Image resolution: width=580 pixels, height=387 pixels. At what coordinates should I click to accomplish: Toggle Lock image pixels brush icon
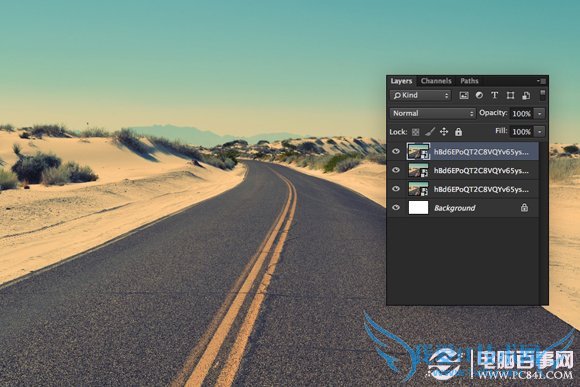point(430,132)
